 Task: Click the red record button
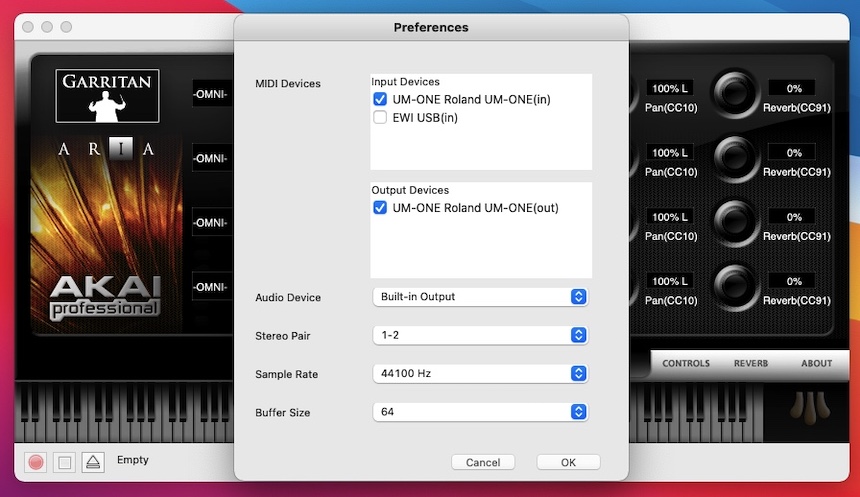coord(36,462)
